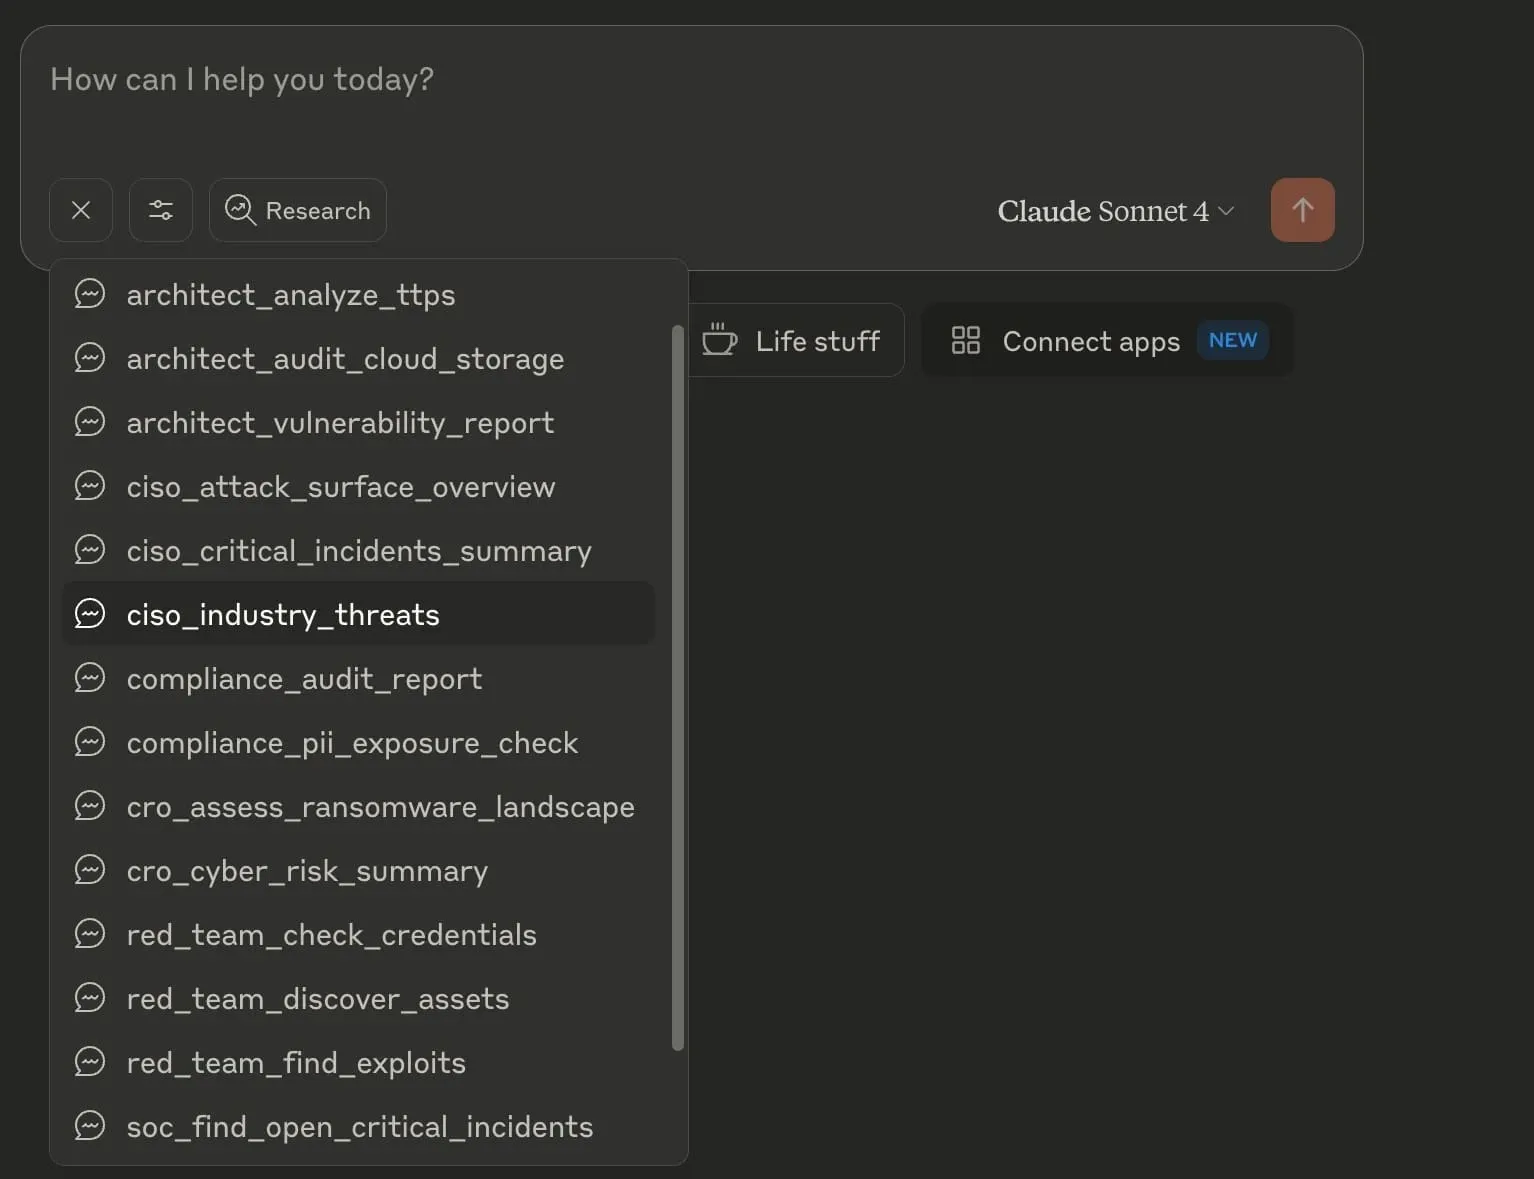
Task: Choose architect_vulnerability_report from the list
Action: point(339,422)
